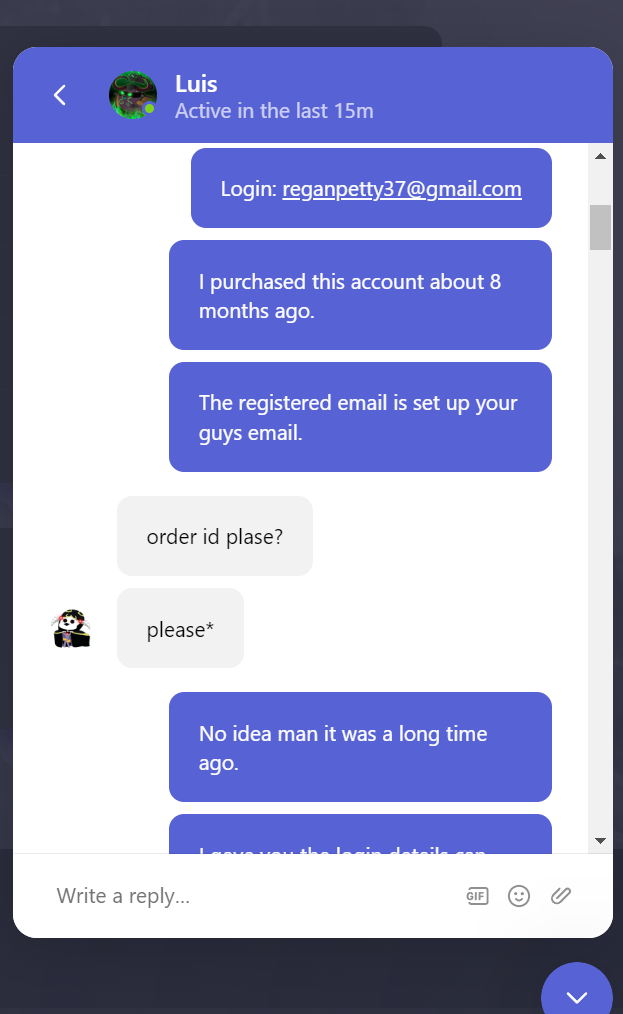Image resolution: width=623 pixels, height=1014 pixels.
Task: Open the GIF picker
Action: click(x=477, y=896)
